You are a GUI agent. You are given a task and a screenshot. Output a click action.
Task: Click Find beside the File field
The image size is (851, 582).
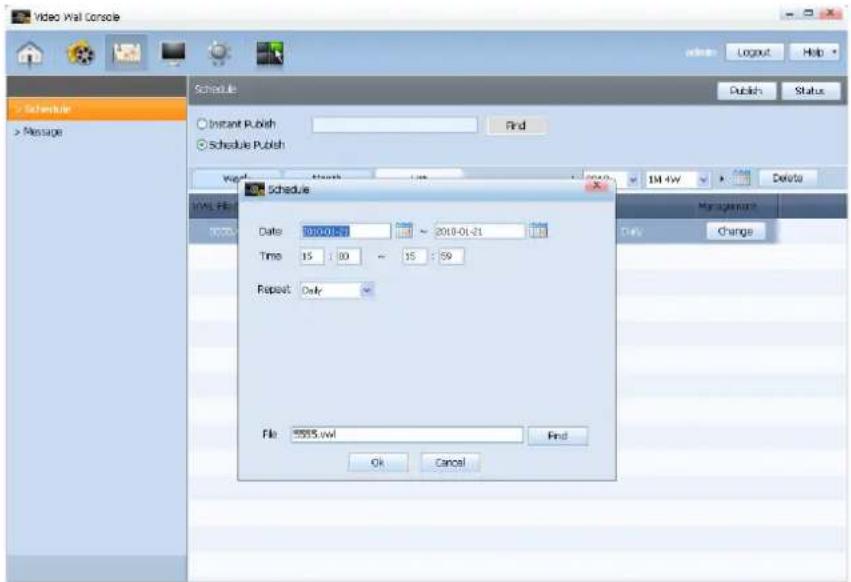pos(557,435)
